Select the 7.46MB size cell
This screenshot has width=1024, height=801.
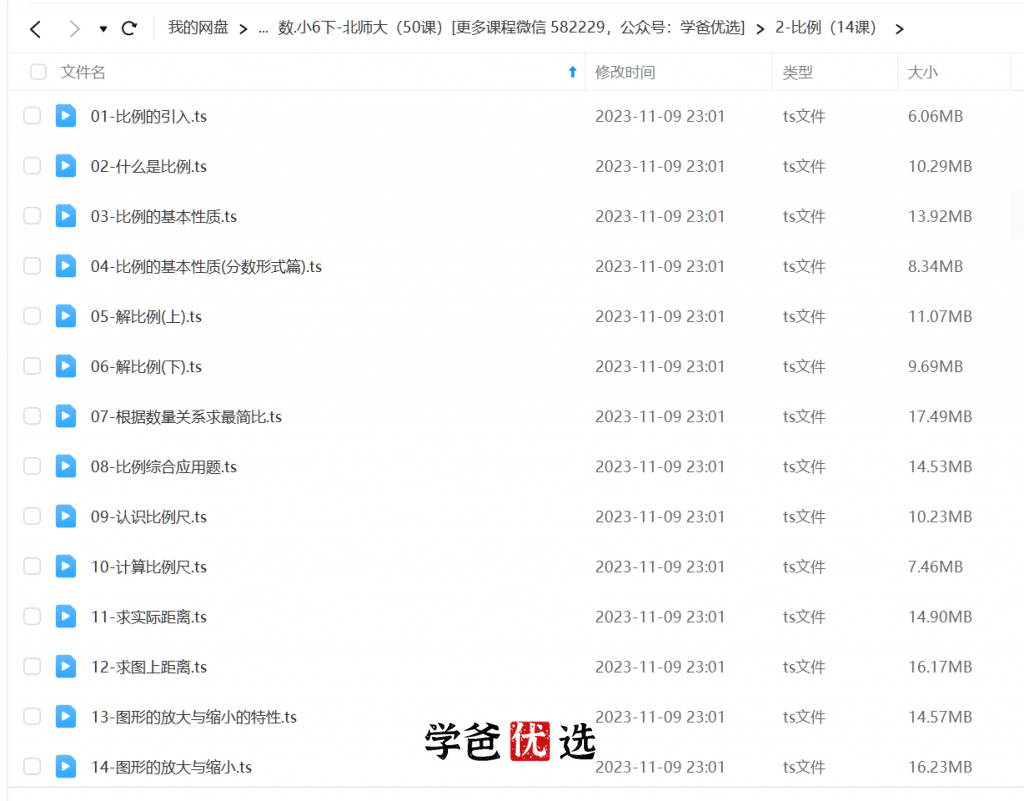pyautogui.click(x=935, y=567)
